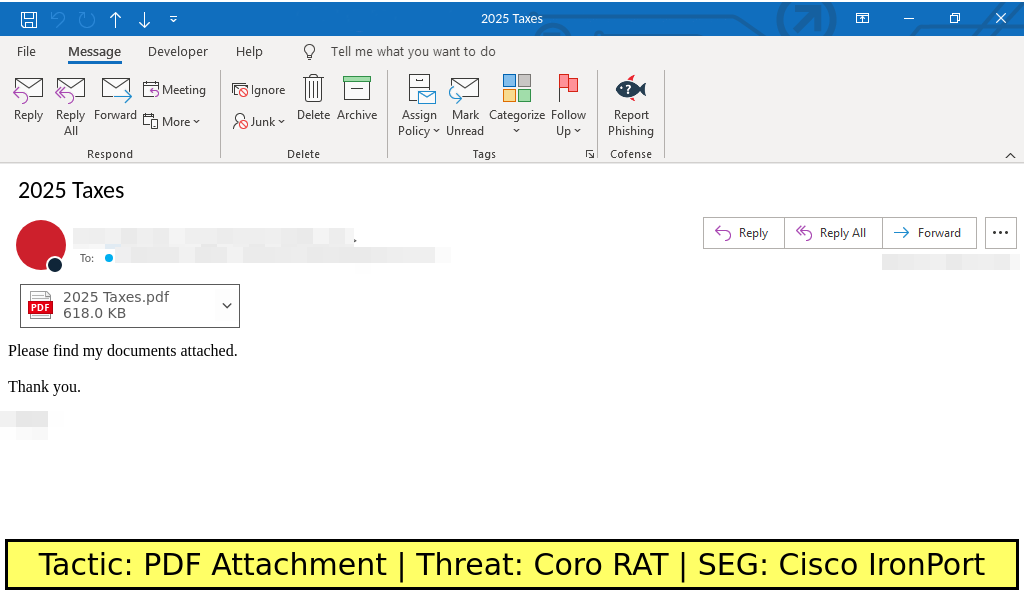Open the Junk dropdown menu
Viewport: 1024px width, 595px height.
tap(259, 121)
